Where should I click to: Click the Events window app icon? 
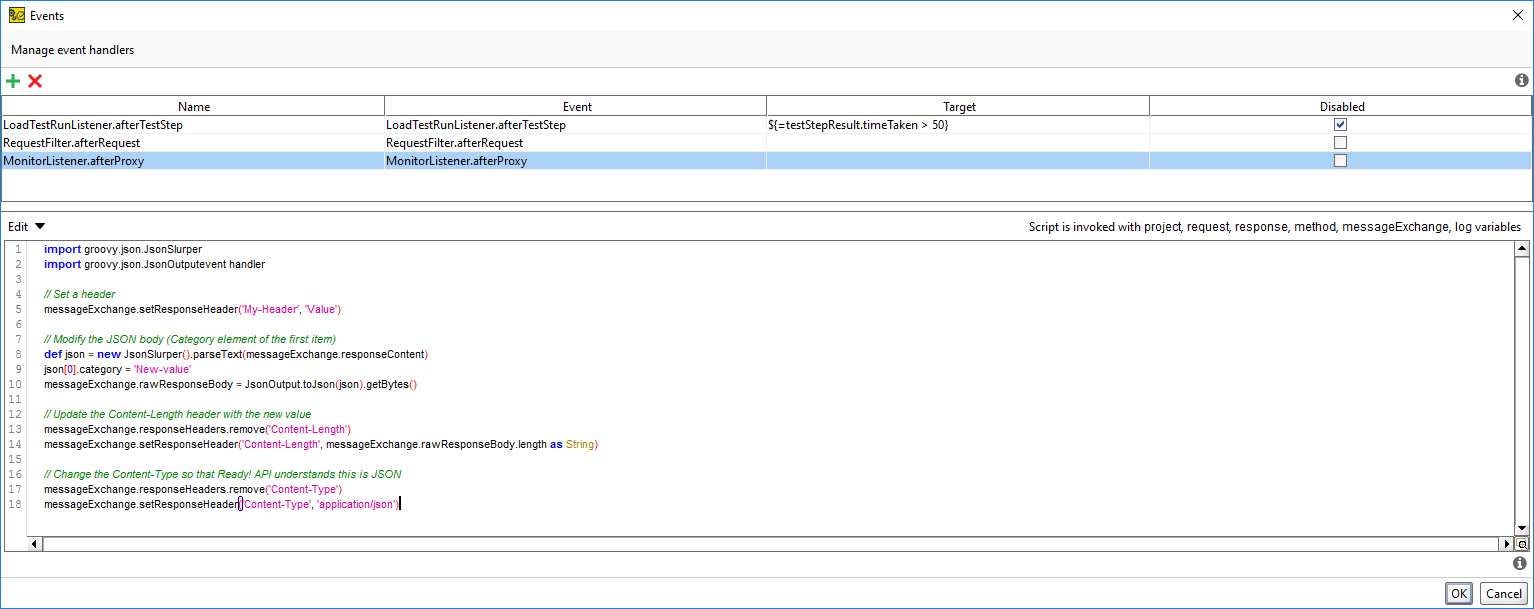(16, 15)
